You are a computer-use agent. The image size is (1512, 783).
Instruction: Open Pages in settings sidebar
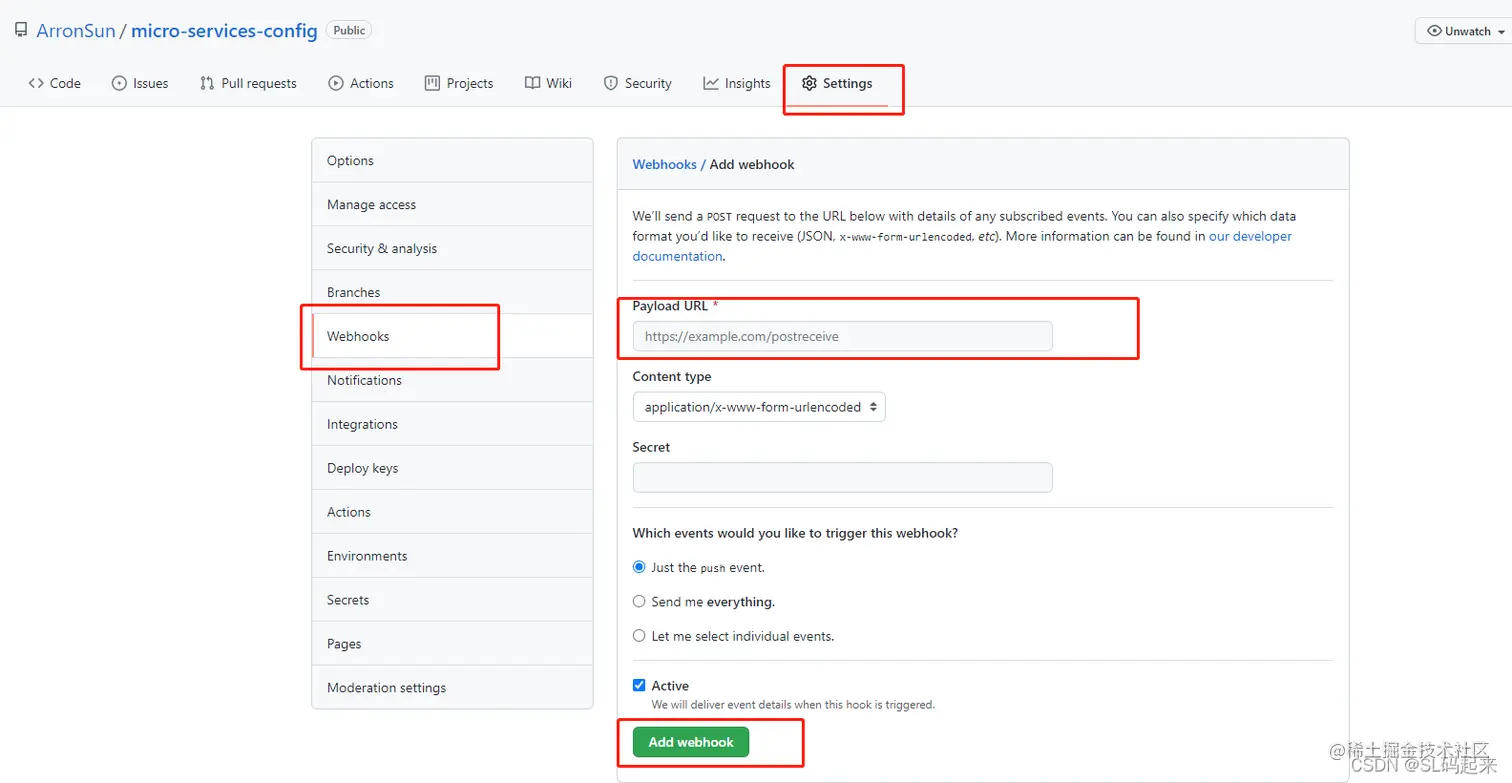pos(452,644)
